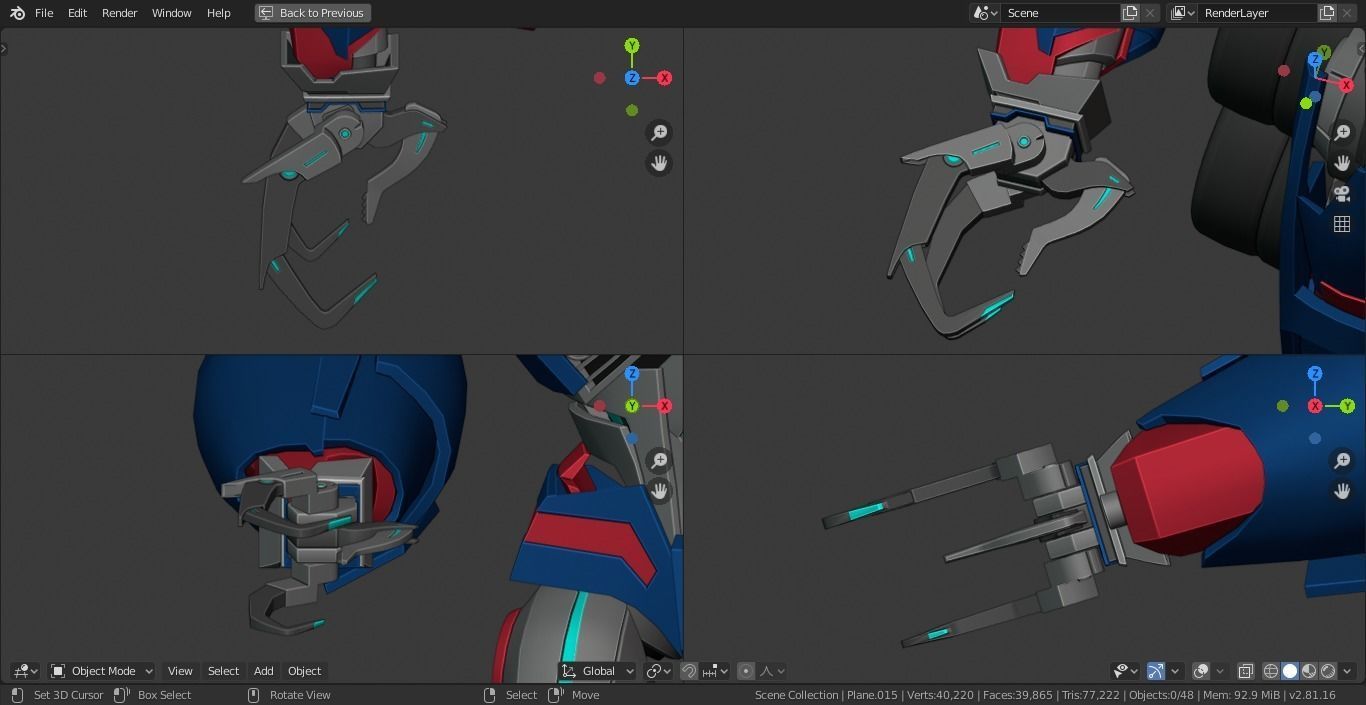Click the zoom icon in top-right viewport
Viewport: 1366px width, 705px height.
[x=1342, y=132]
